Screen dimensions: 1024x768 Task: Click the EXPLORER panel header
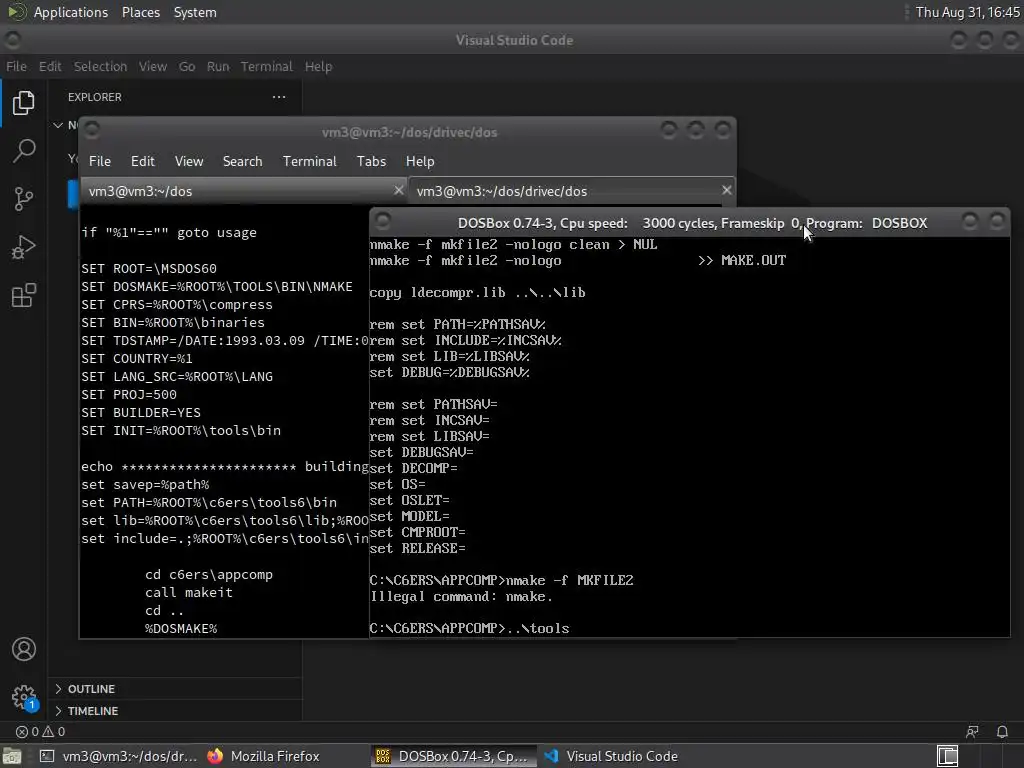[x=95, y=97]
